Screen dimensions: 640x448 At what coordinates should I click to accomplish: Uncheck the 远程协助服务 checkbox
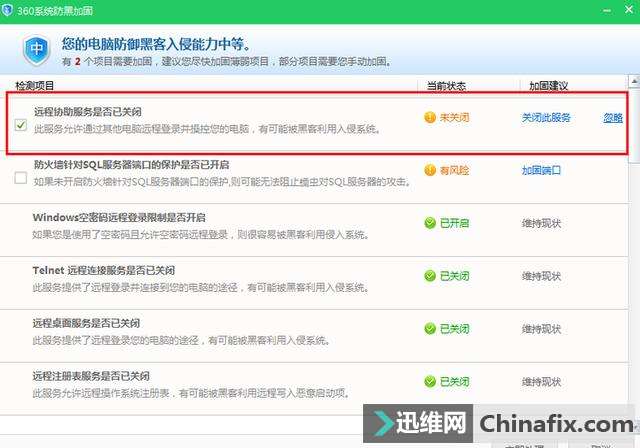pyautogui.click(x=21, y=124)
